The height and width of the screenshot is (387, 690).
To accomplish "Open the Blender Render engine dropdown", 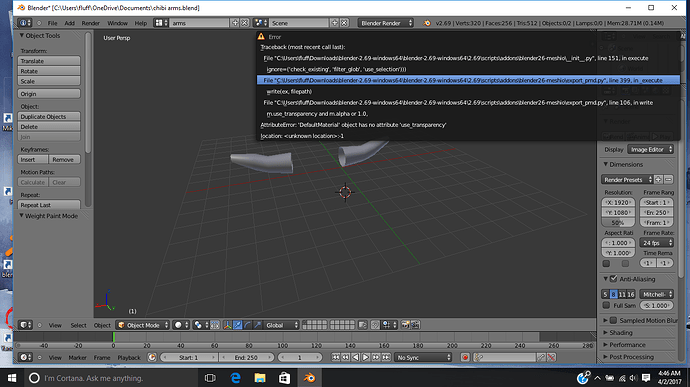I will coord(385,23).
